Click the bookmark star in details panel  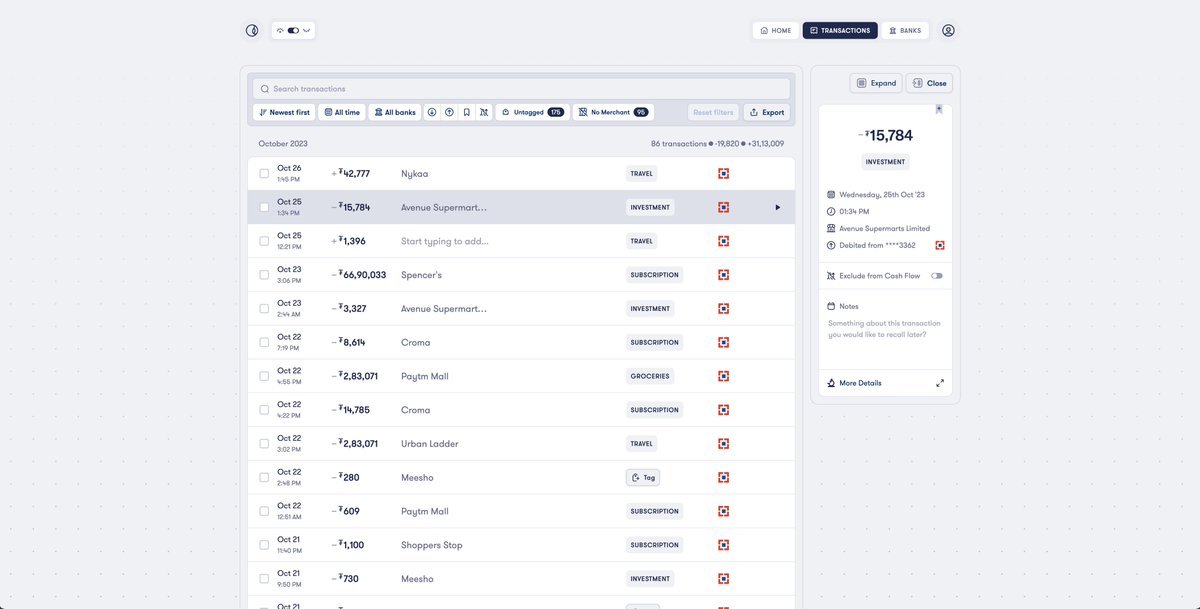[939, 110]
